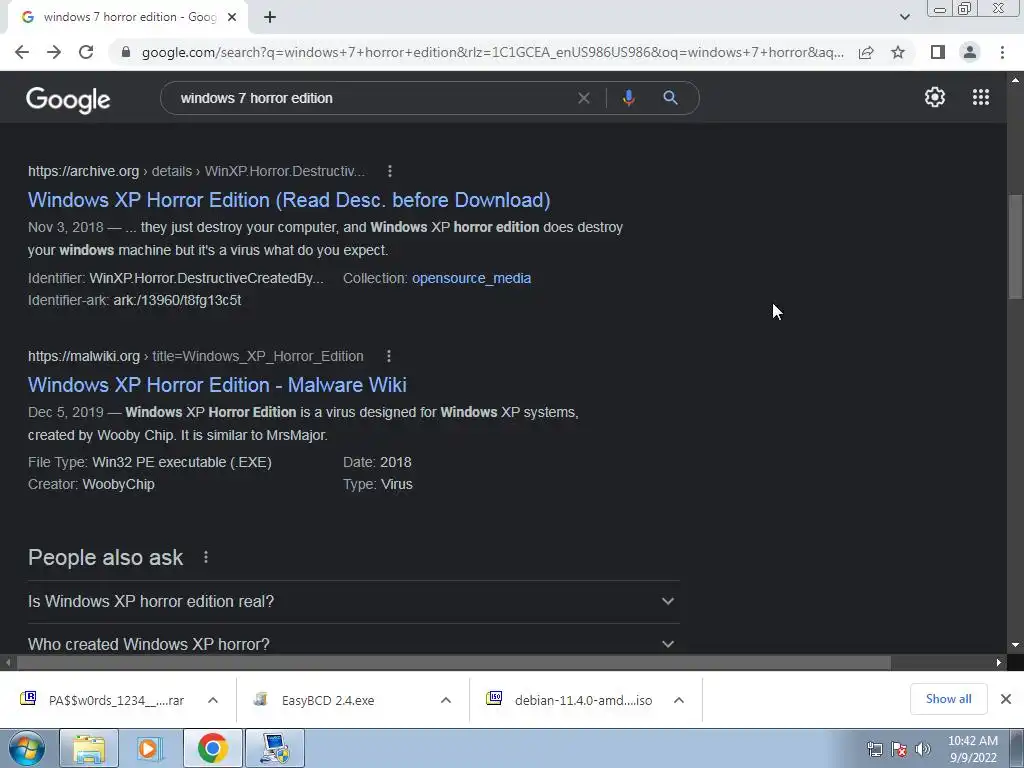
Task: Open the Chrome side panel
Action: click(937, 52)
